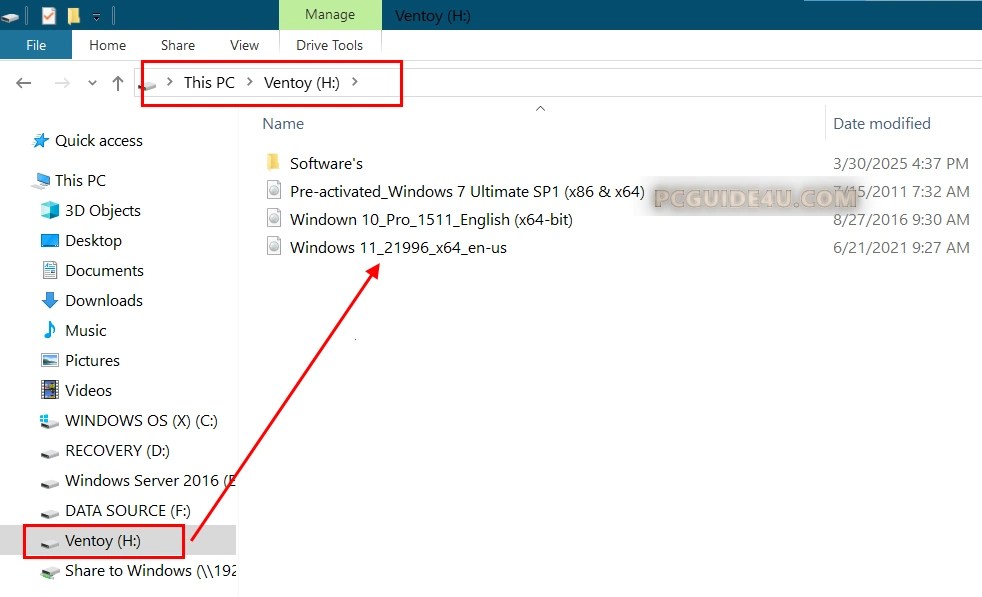
Task: Select Software's folder name
Action: [326, 164]
